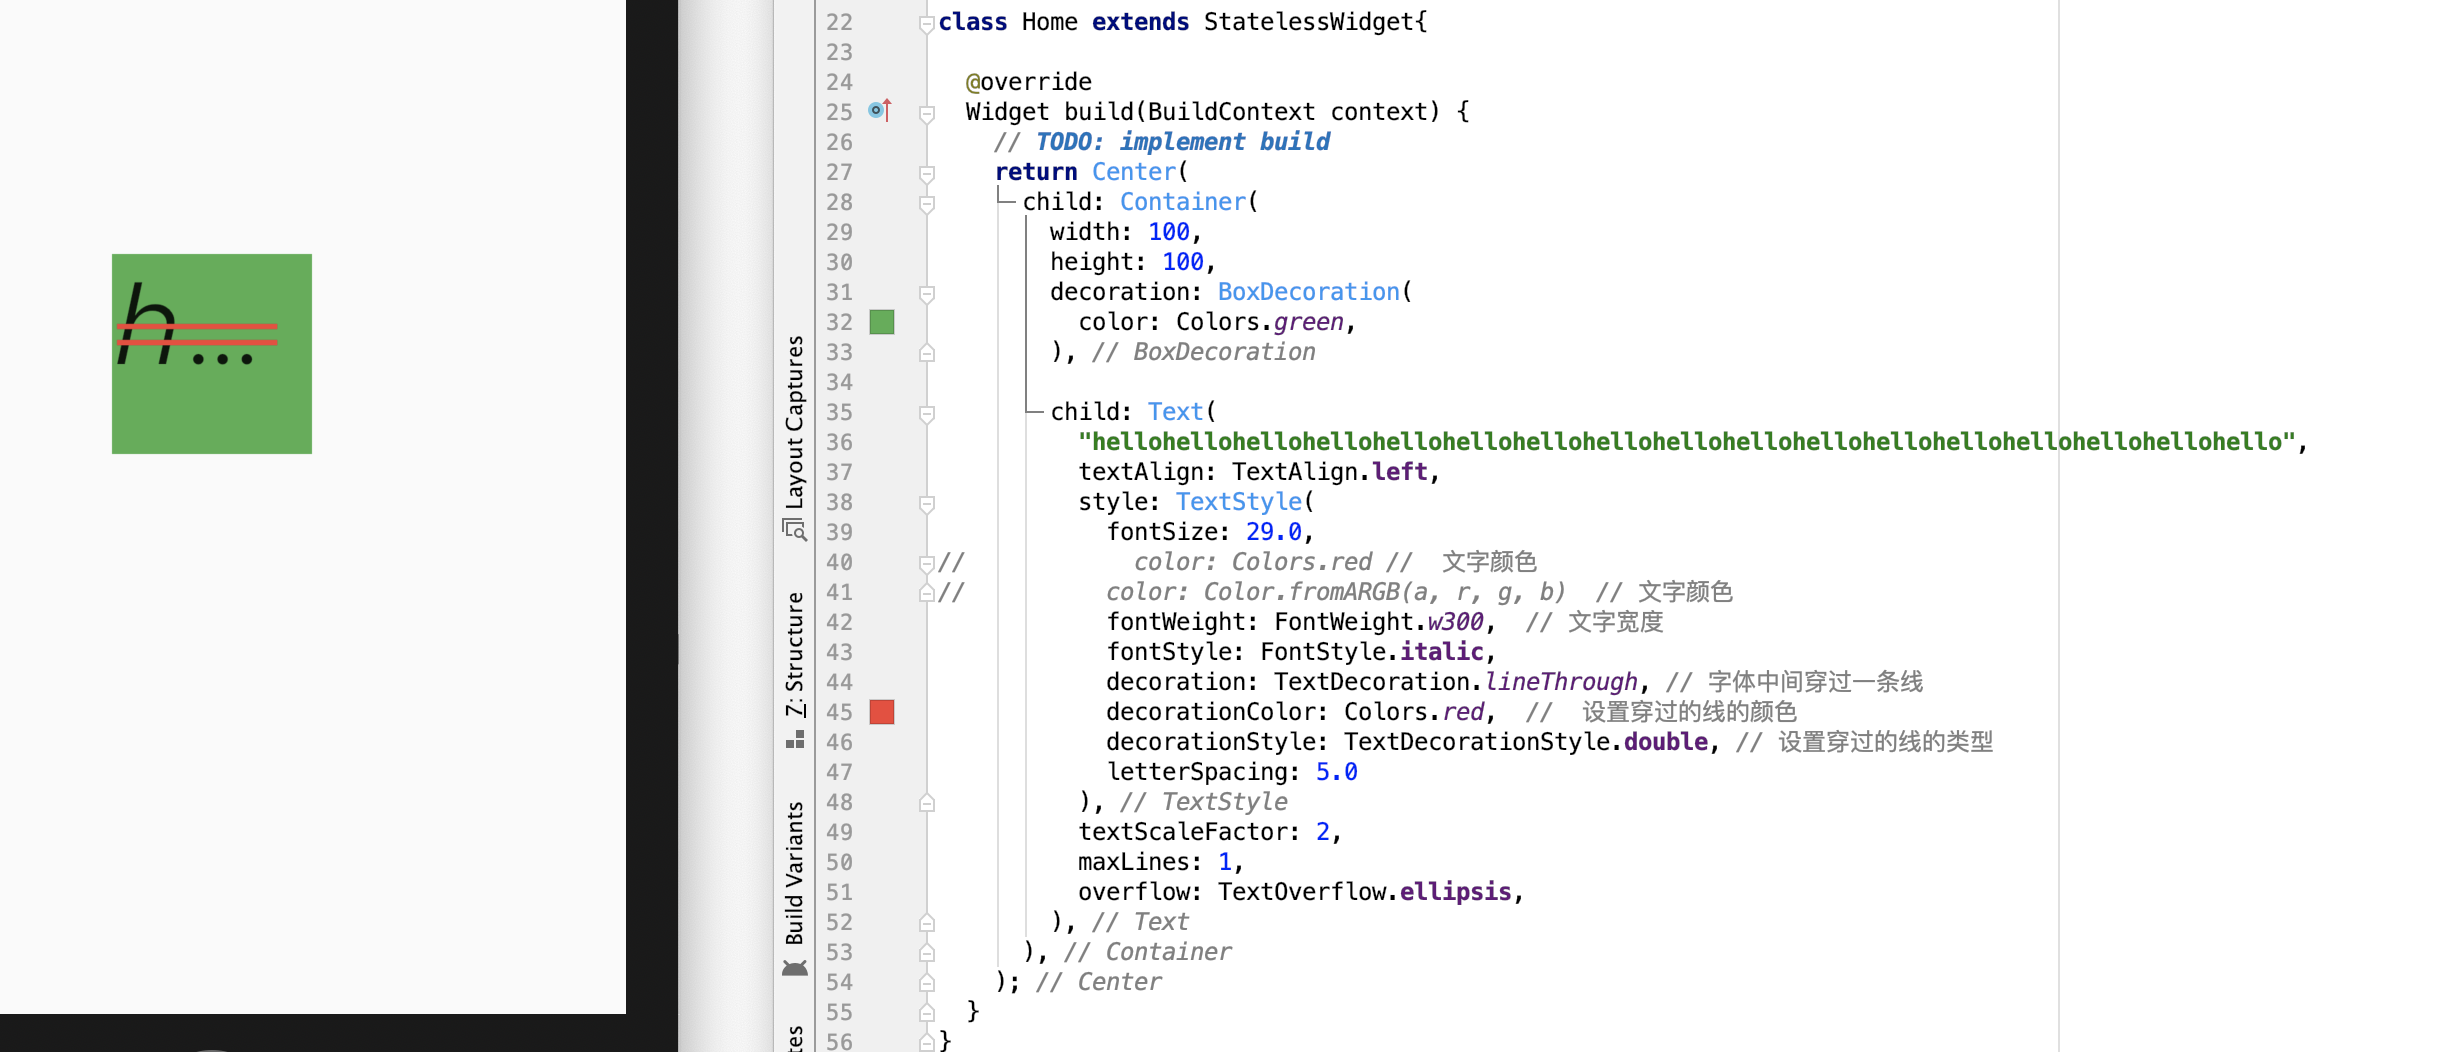Click line number 47 in the gutter
The image size is (2454, 1052).
pos(839,772)
